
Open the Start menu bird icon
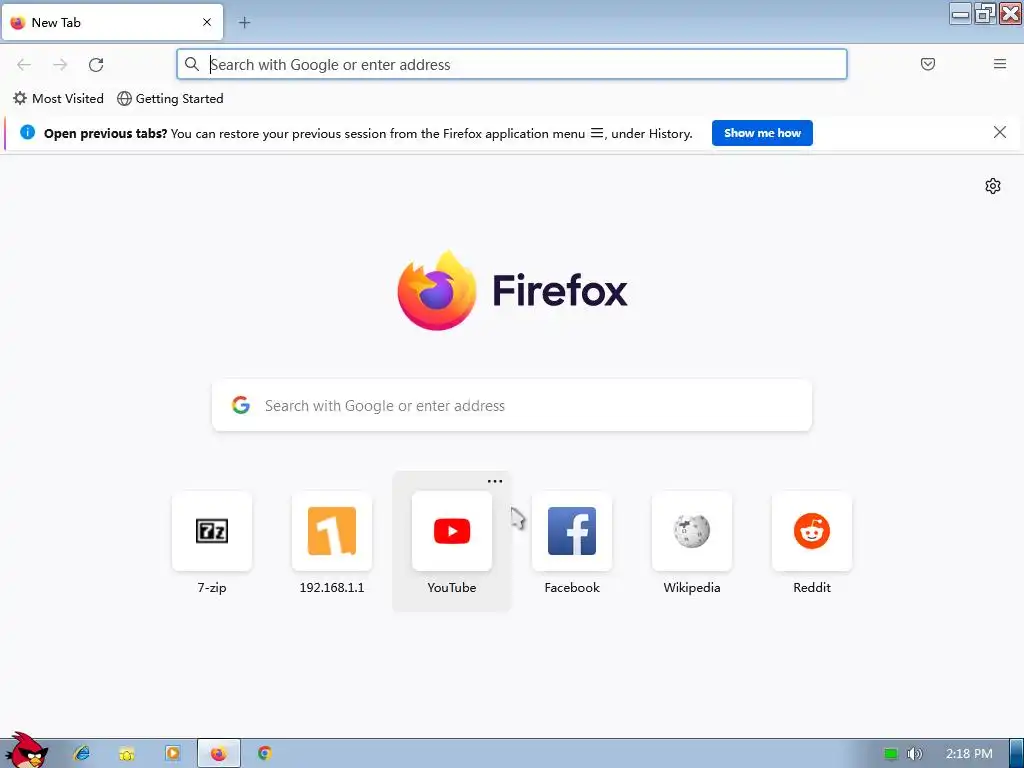click(26, 751)
